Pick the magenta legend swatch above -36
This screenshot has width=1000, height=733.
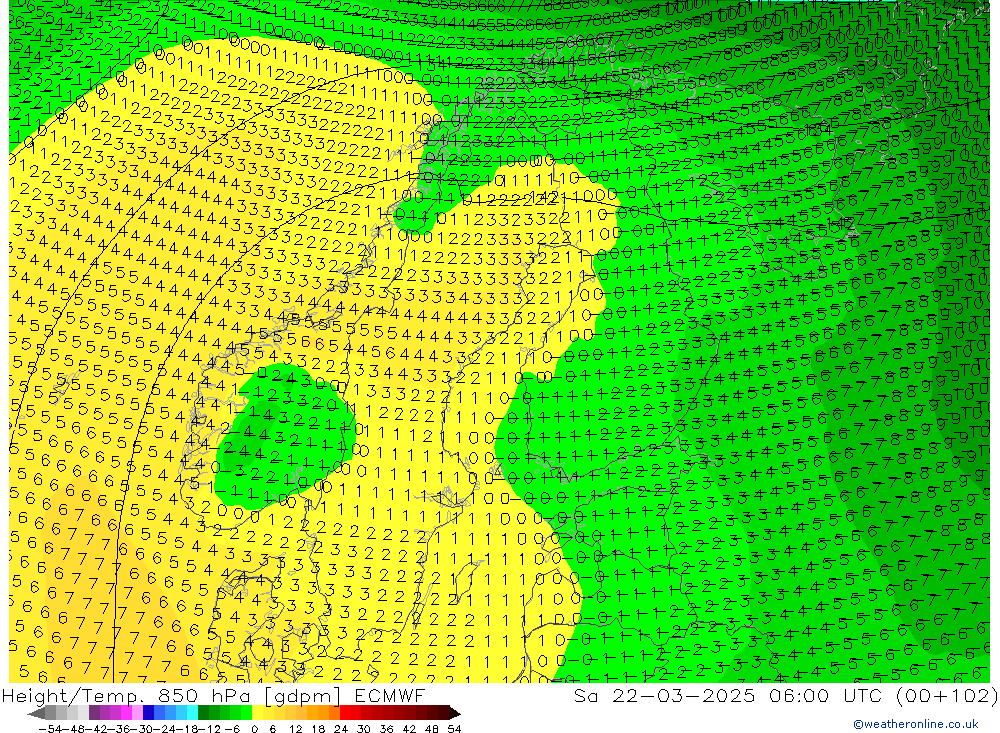tap(126, 713)
